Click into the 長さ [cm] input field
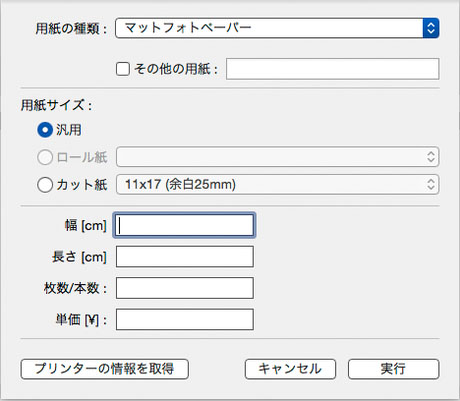Viewport: 460px width, 401px height. coord(185,257)
